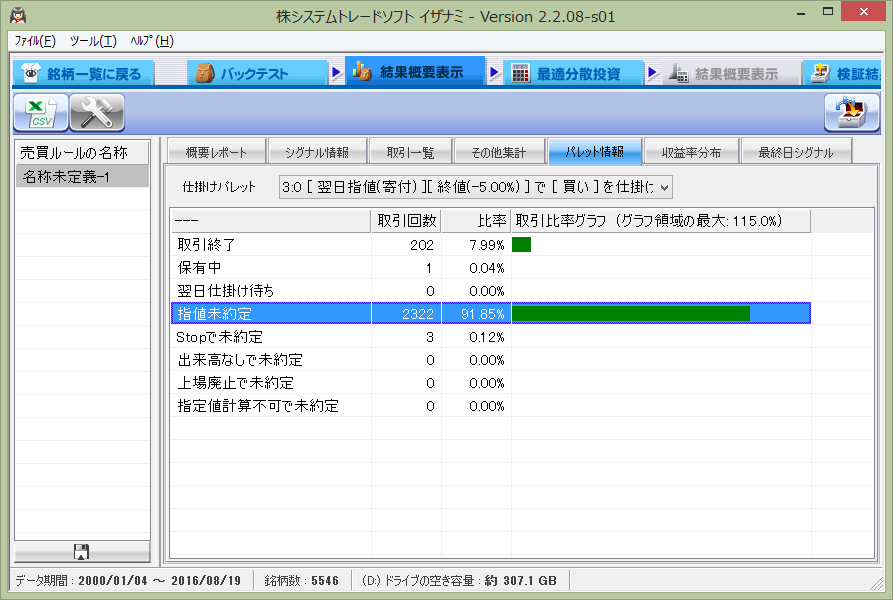
Task: Click the green bar in 取引終了 row
Action: click(521, 245)
